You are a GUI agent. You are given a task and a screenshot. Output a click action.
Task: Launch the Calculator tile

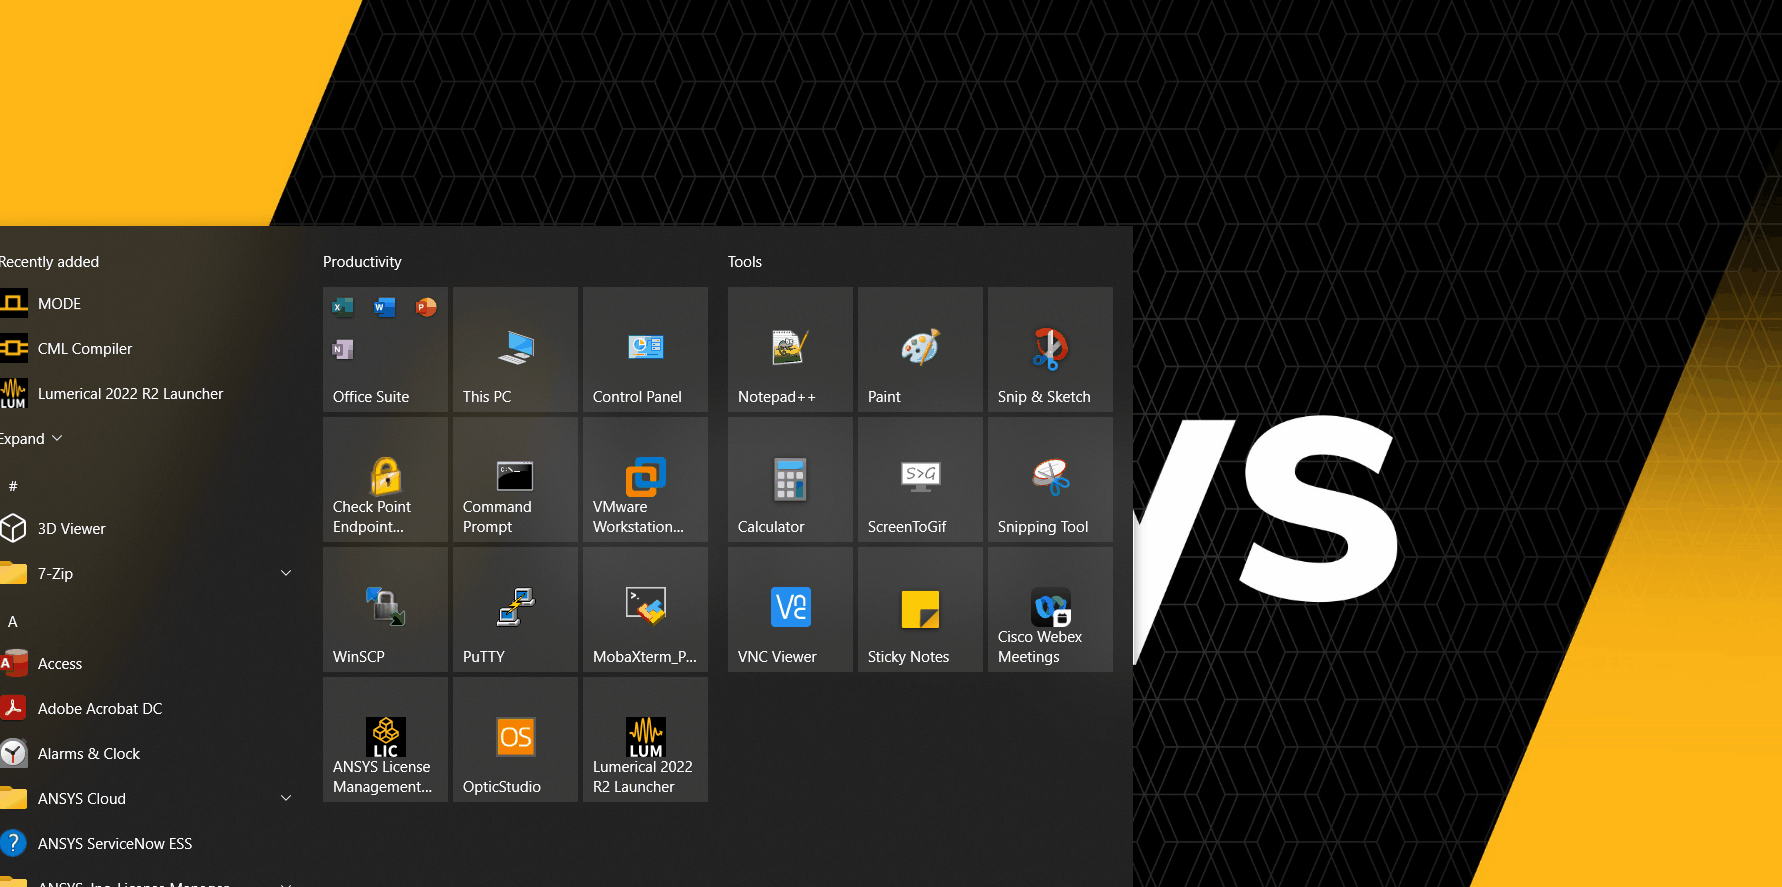(x=790, y=479)
